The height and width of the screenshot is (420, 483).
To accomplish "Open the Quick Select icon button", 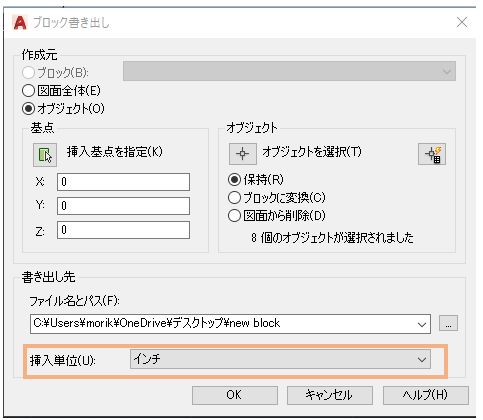I will [432, 154].
